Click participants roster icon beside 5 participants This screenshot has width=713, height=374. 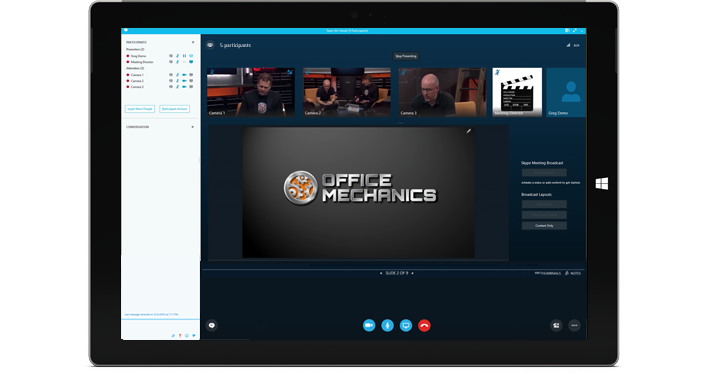coord(210,45)
